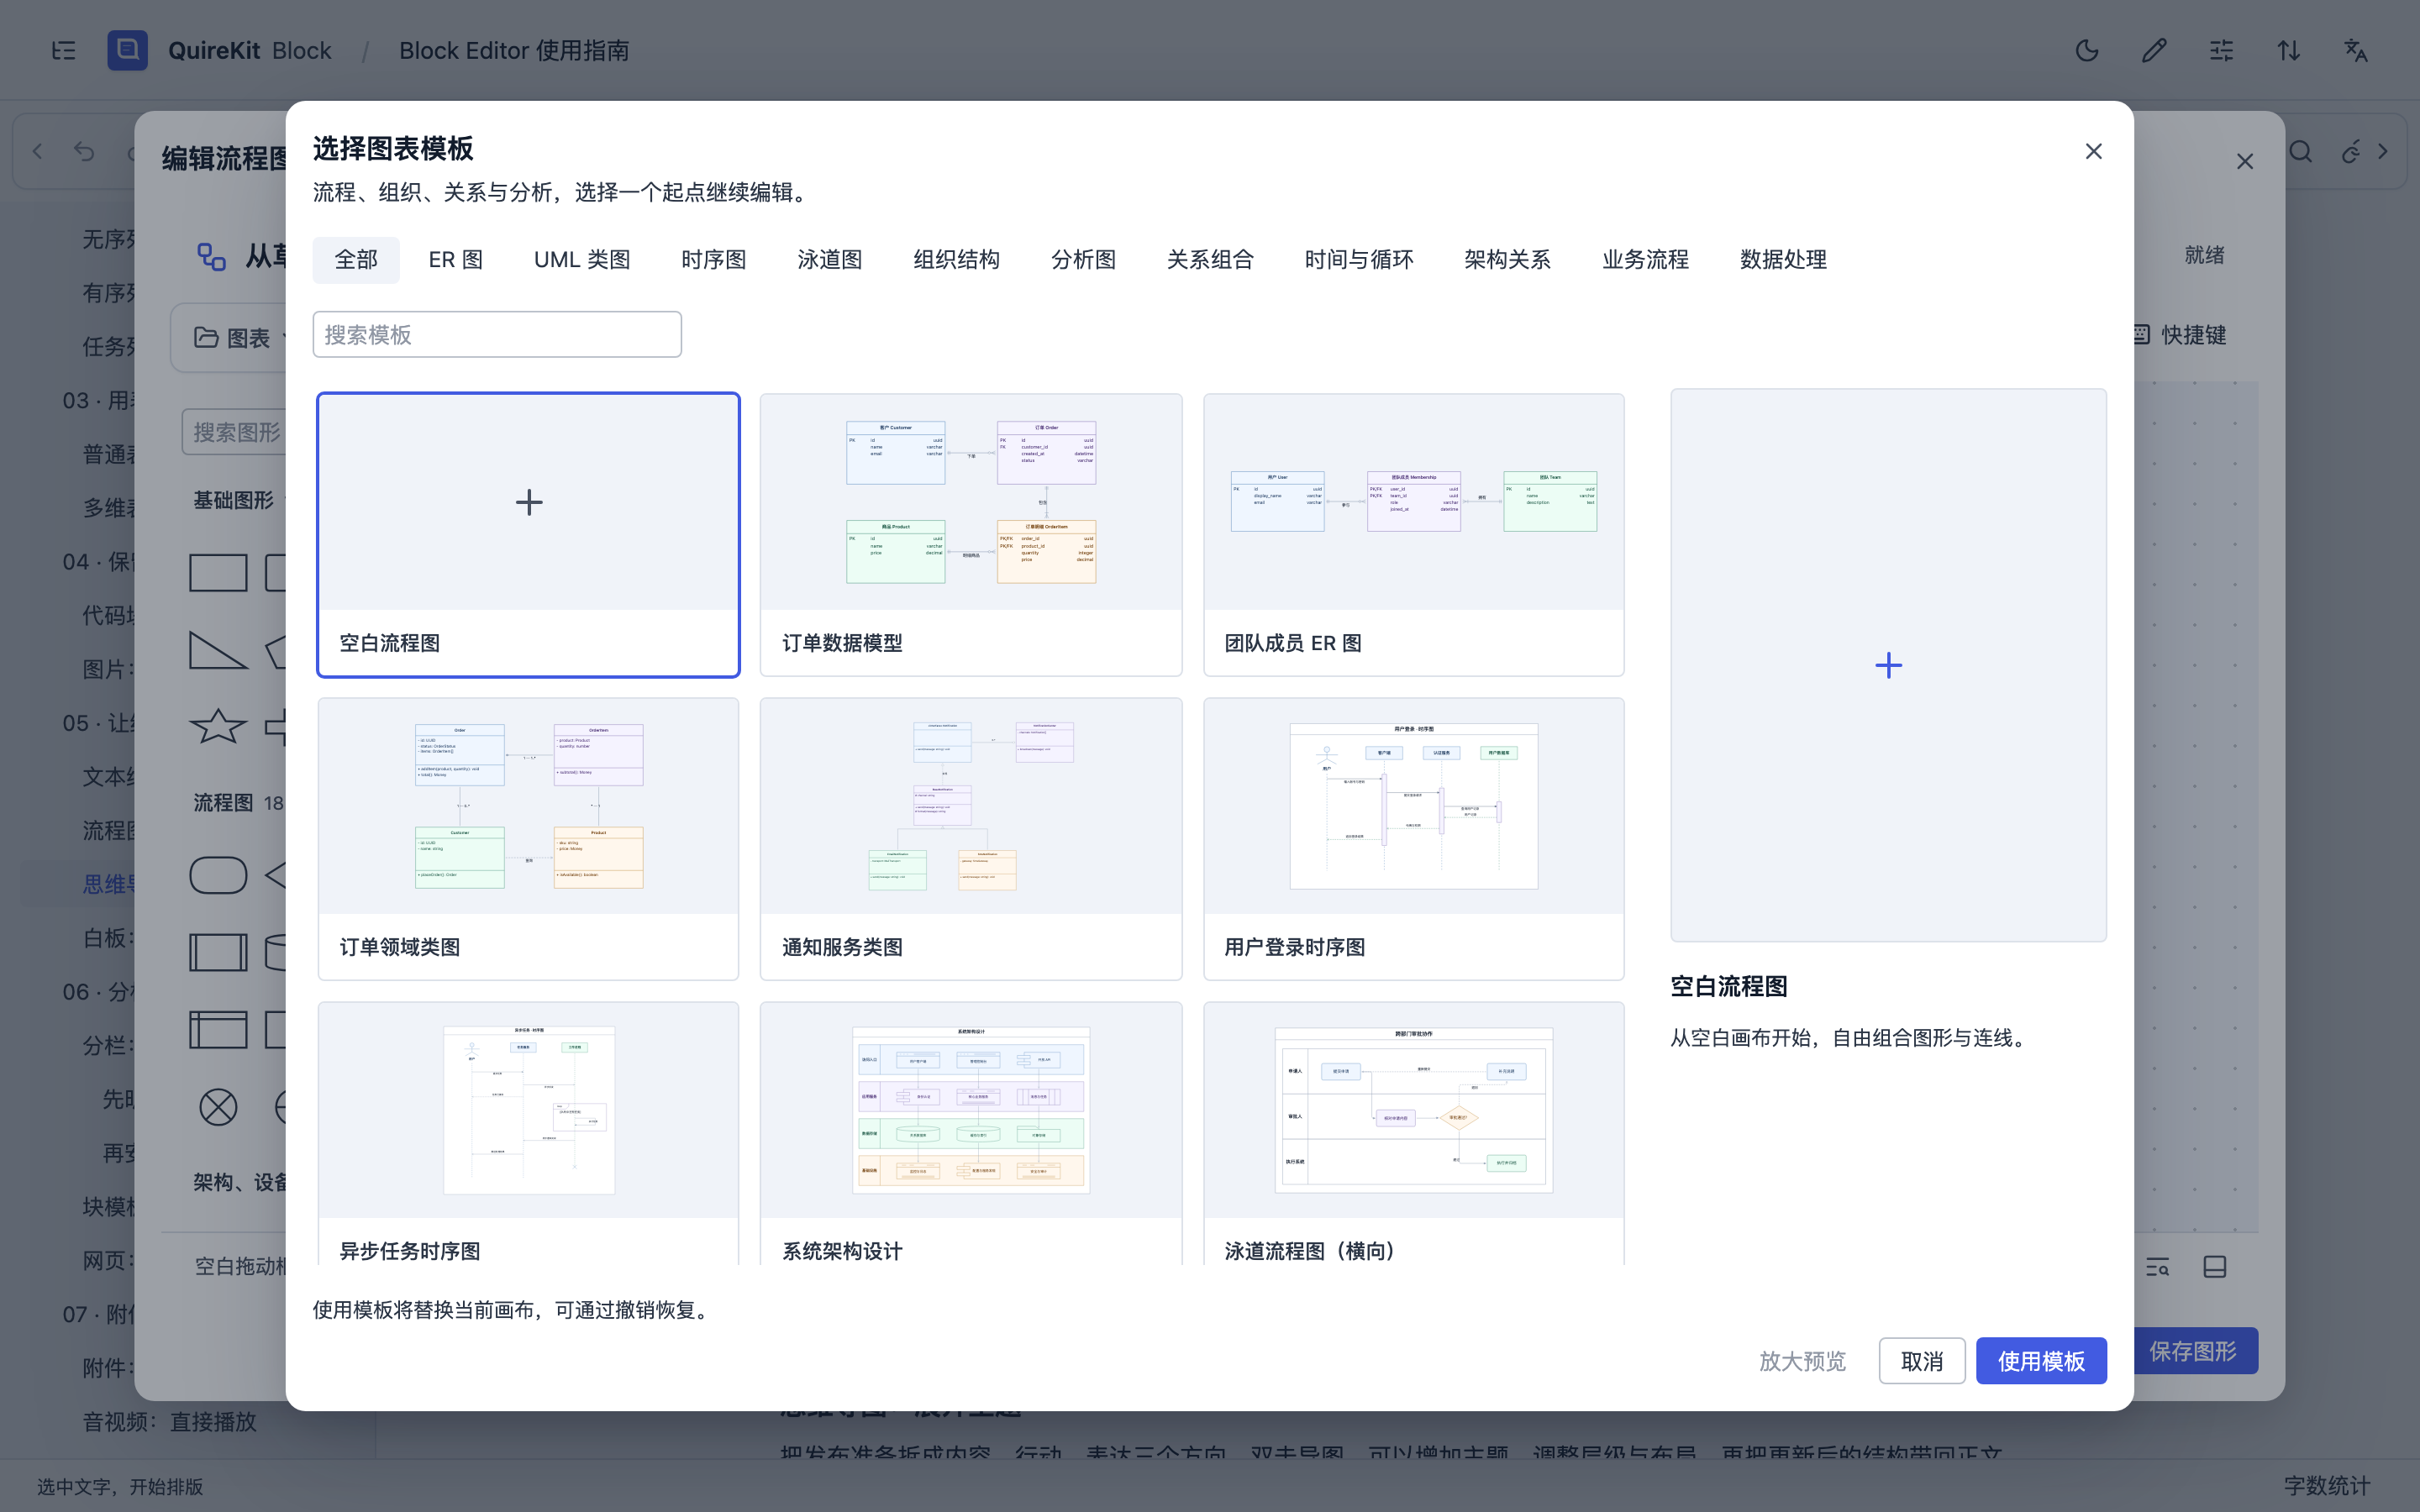Open the 时序图 tab
This screenshot has height=1512, width=2420.
click(x=713, y=260)
